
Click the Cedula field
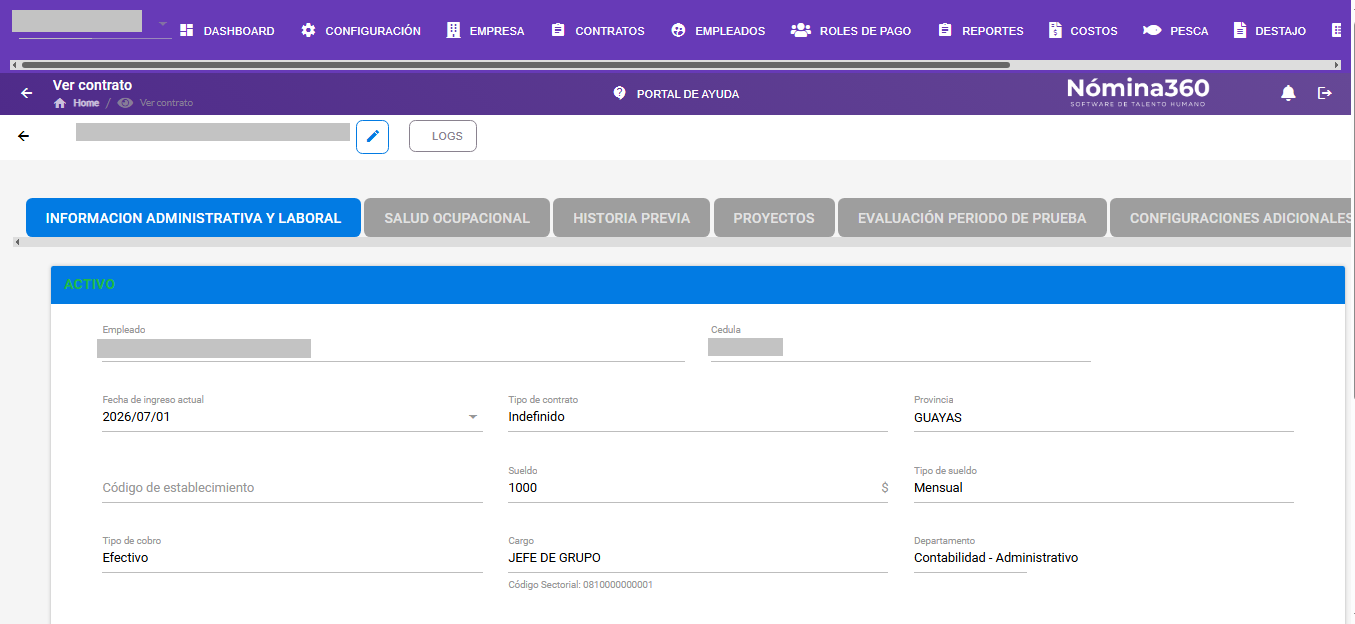(x=900, y=343)
